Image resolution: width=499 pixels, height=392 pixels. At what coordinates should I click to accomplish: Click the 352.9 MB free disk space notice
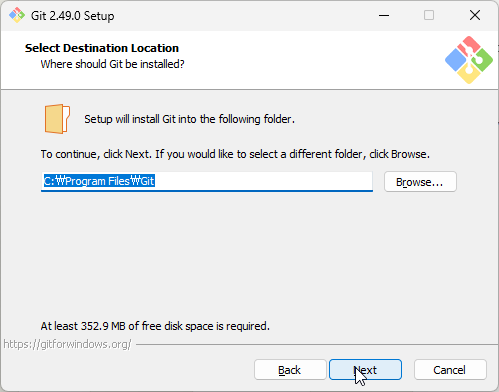pyautogui.click(x=155, y=326)
